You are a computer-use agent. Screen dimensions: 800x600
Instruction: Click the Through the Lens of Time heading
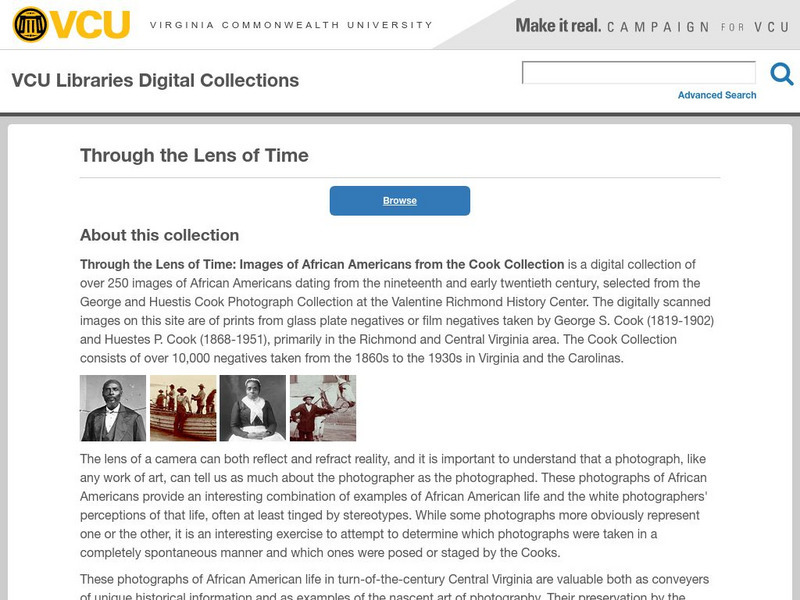point(194,155)
